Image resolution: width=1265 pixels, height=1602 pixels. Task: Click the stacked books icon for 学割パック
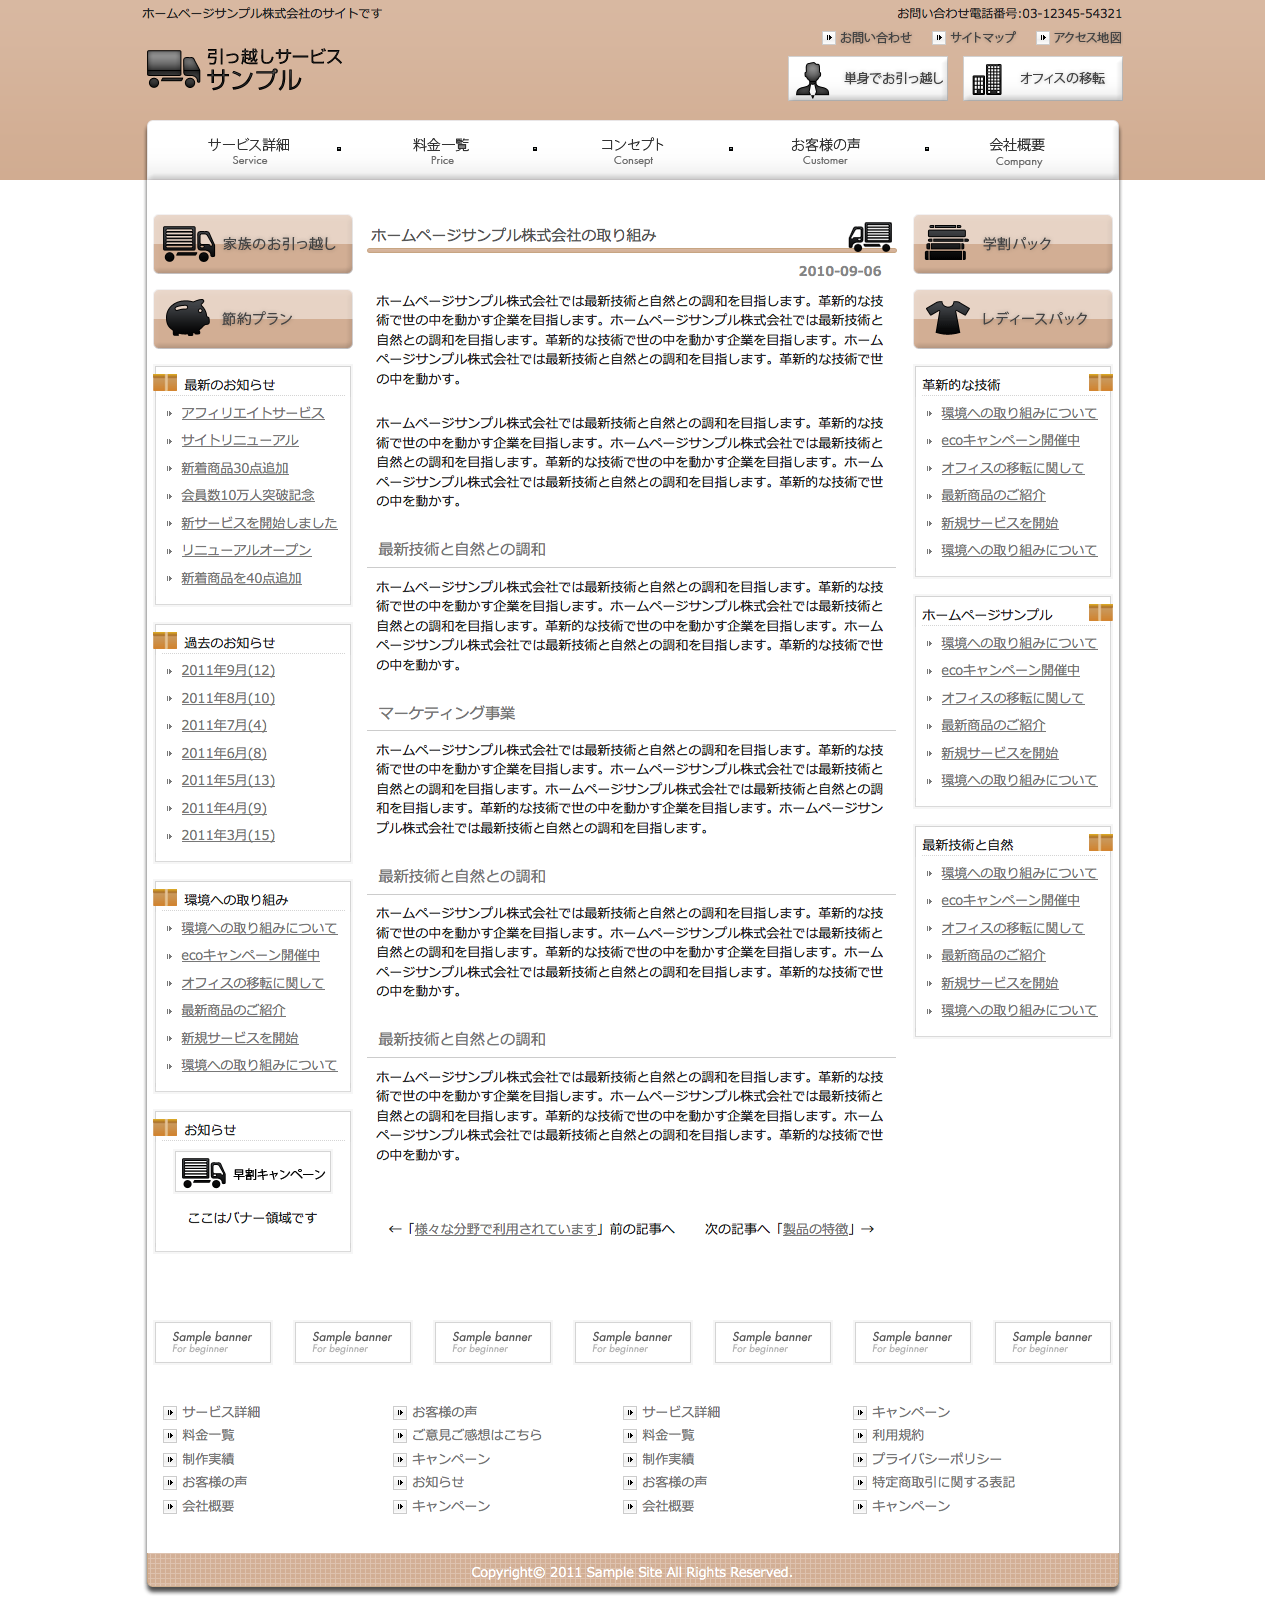coord(946,243)
